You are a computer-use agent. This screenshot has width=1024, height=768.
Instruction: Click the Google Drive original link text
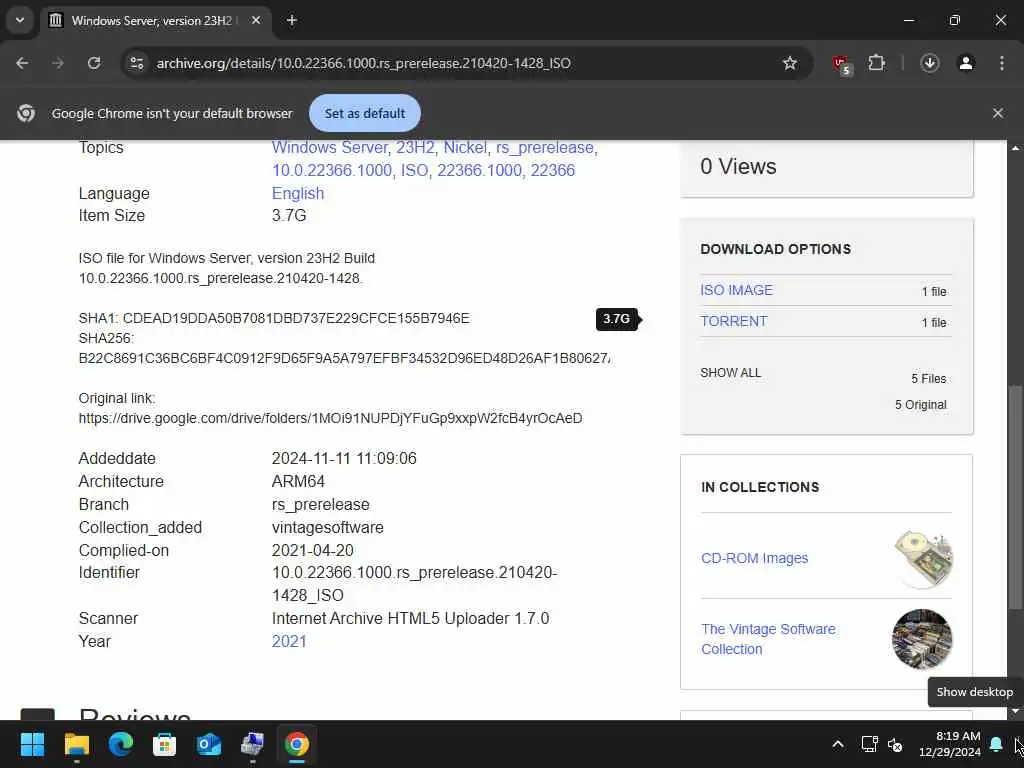(x=330, y=418)
